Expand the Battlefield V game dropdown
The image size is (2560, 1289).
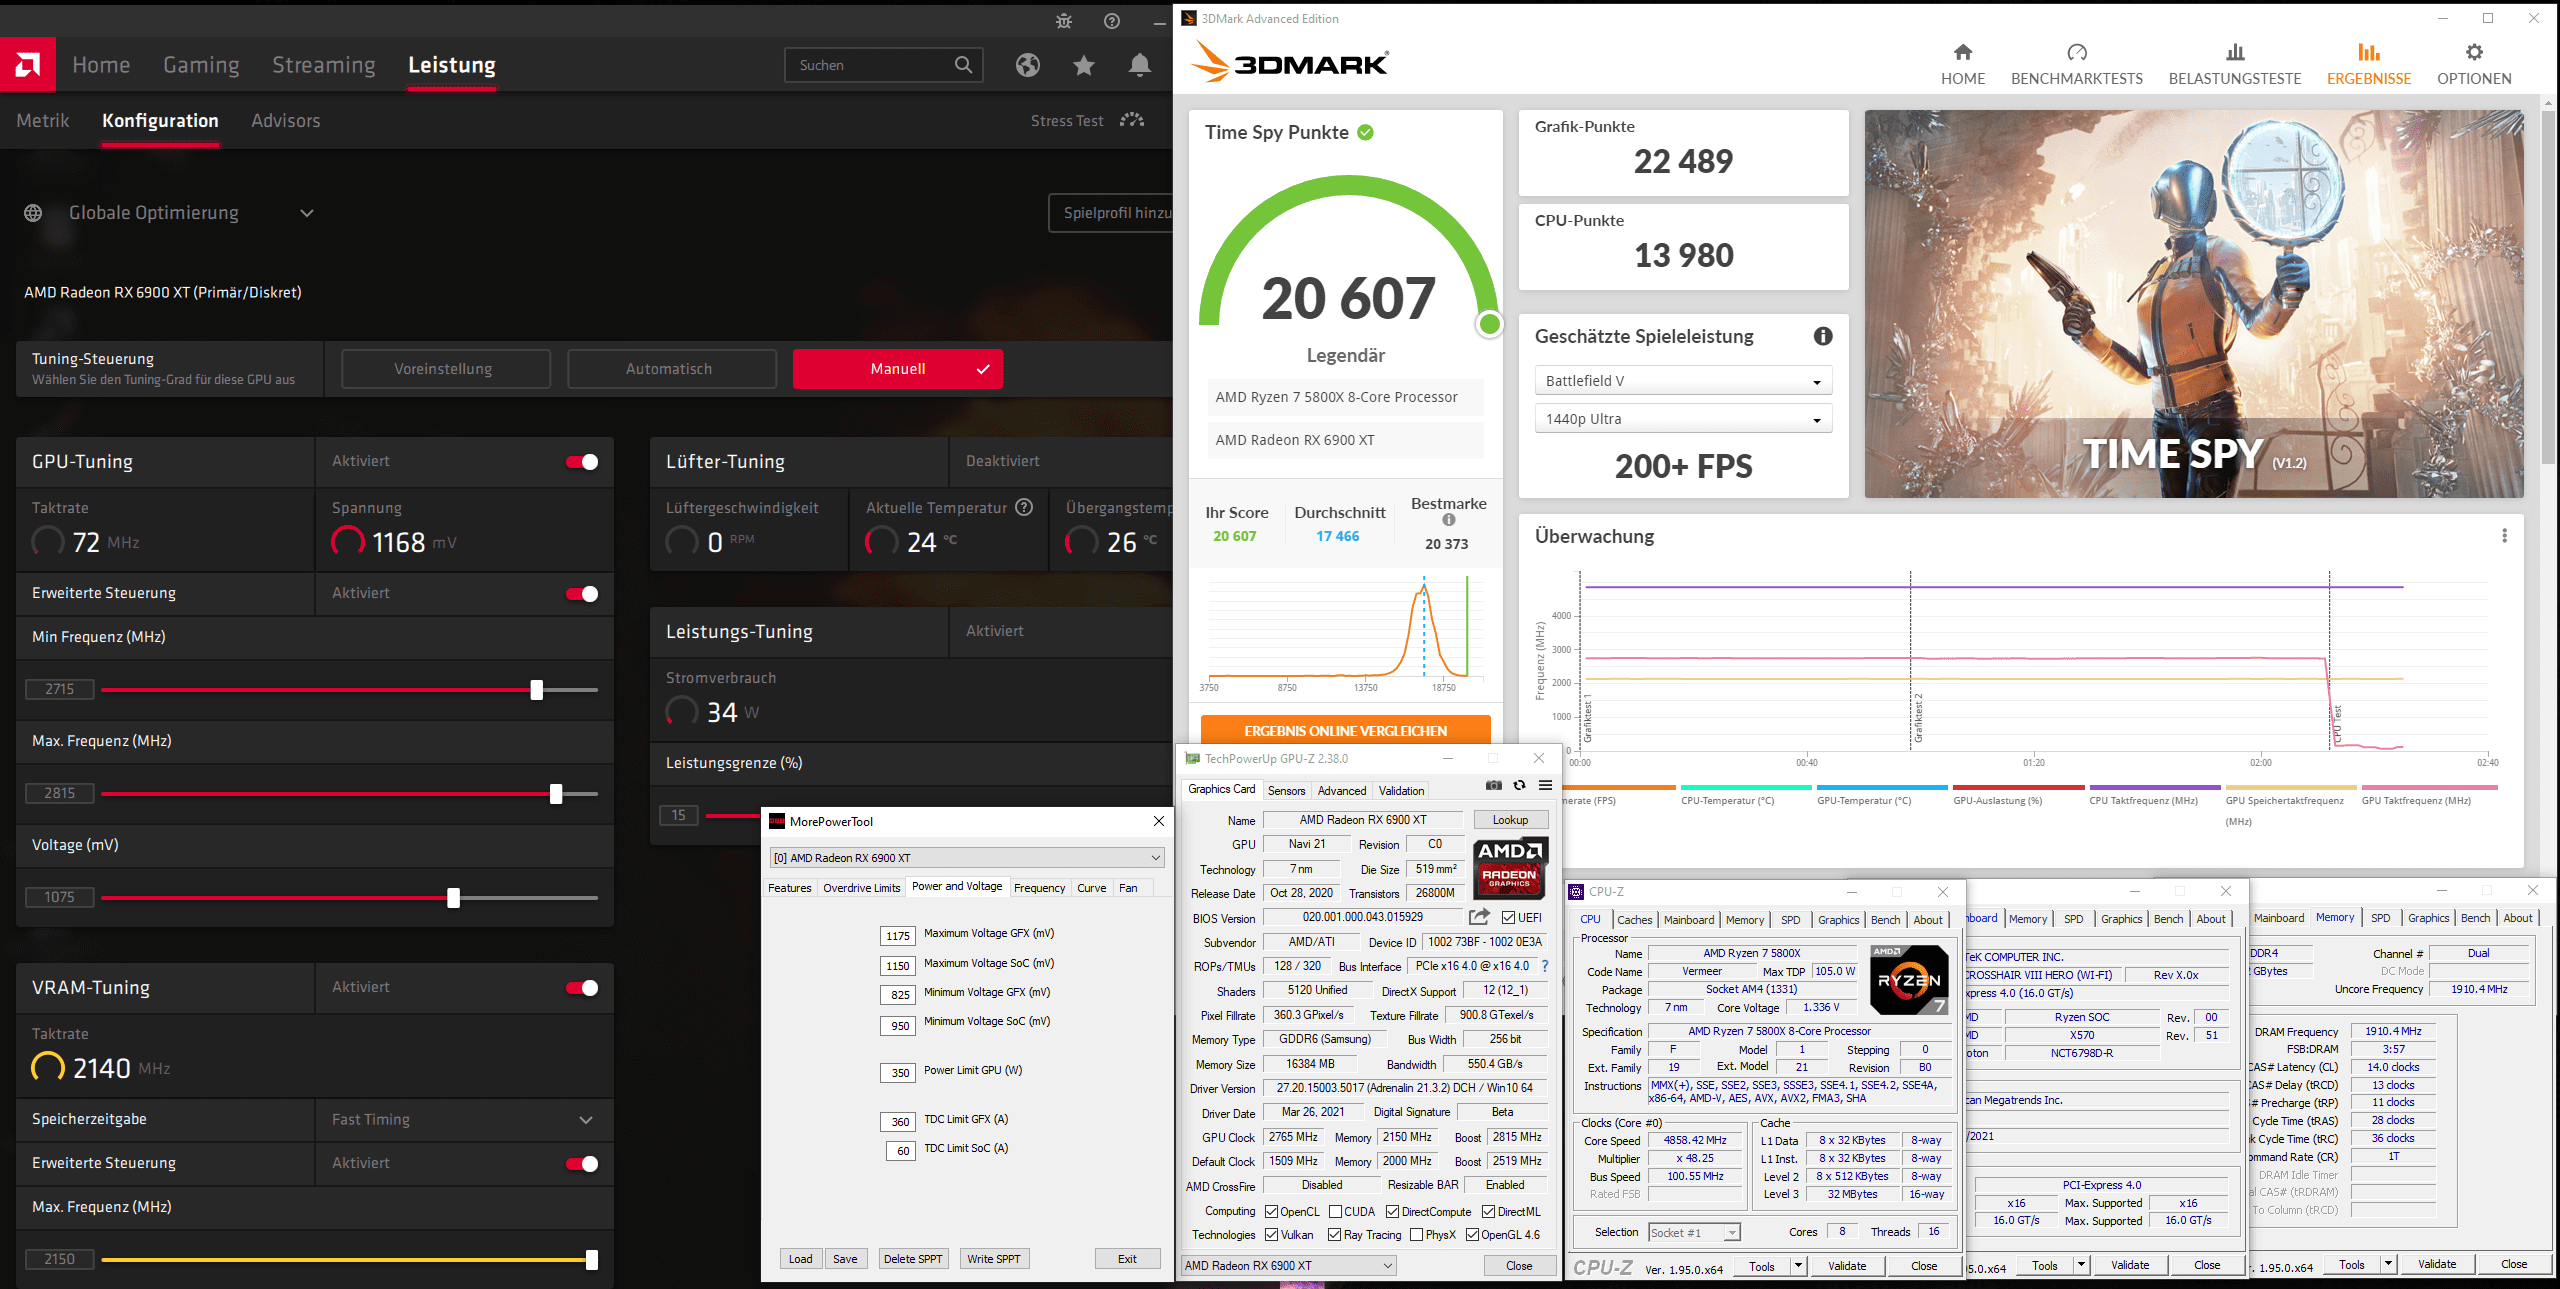pyautogui.click(x=1683, y=381)
